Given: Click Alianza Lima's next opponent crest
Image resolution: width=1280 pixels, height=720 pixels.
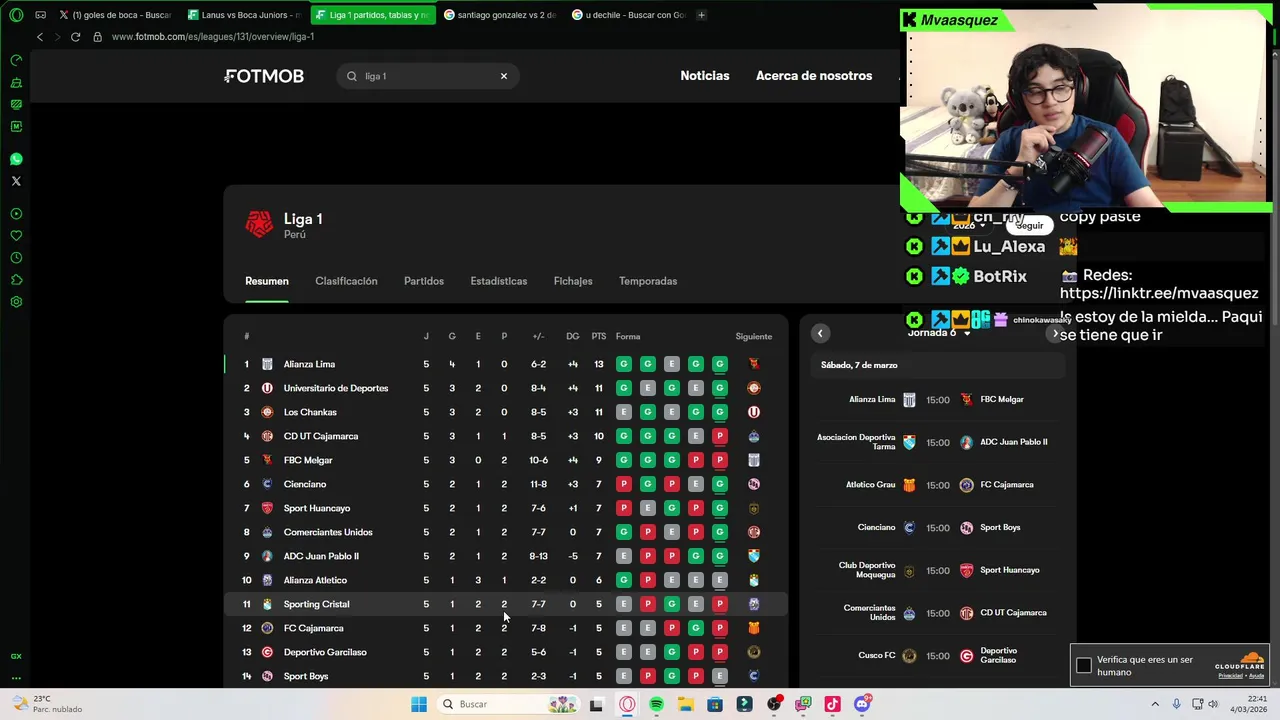Looking at the screenshot, I should coord(754,364).
